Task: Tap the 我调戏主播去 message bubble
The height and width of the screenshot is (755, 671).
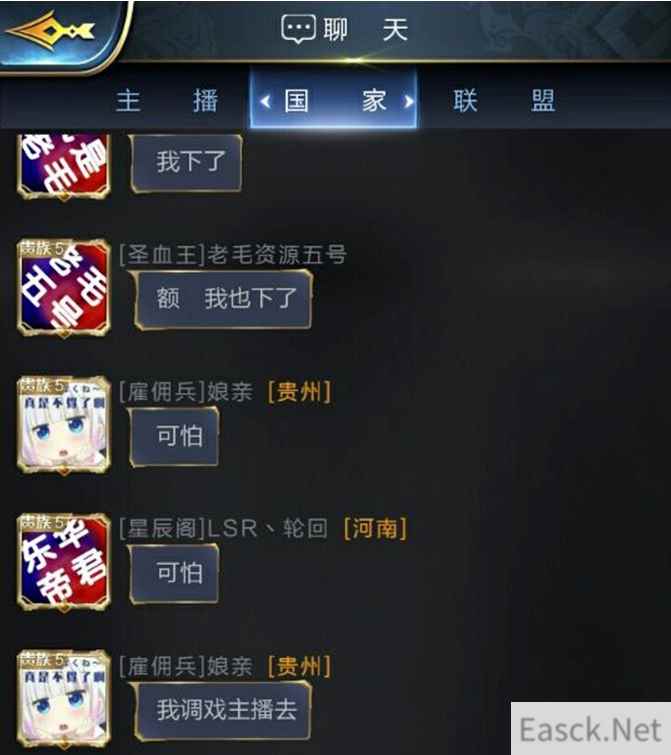Action: click(x=223, y=711)
